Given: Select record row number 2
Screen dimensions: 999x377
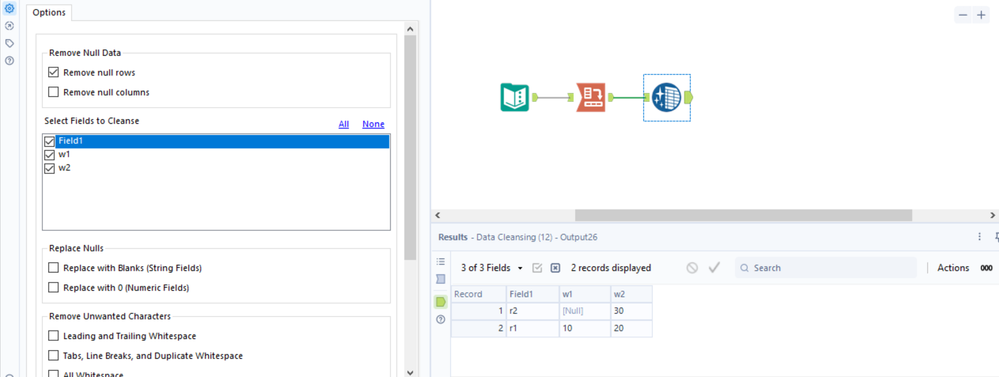Looking at the screenshot, I should click(478, 329).
